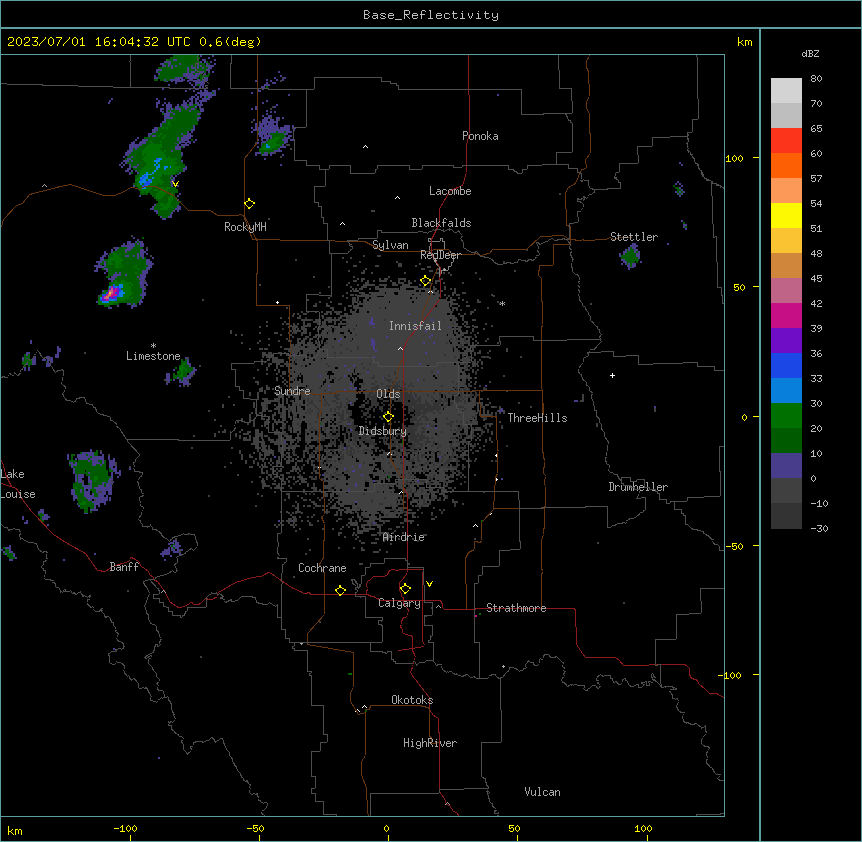Pick the magenta 42-39 dBZ legend color

786,315
